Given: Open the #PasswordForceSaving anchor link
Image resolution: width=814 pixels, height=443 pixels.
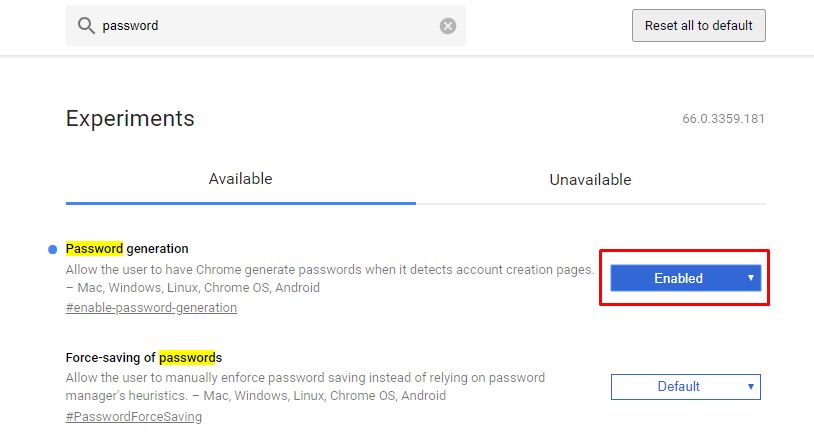Looking at the screenshot, I should [x=133, y=416].
